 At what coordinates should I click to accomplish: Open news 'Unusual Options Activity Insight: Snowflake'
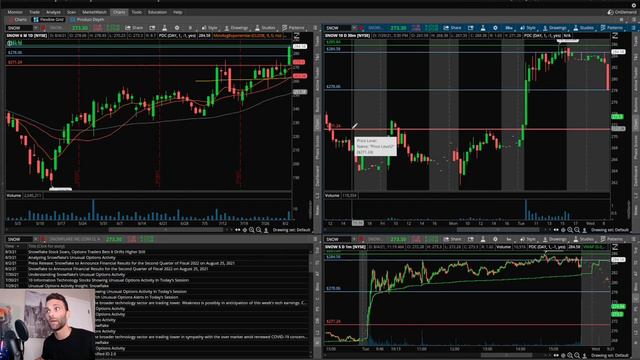point(68,286)
